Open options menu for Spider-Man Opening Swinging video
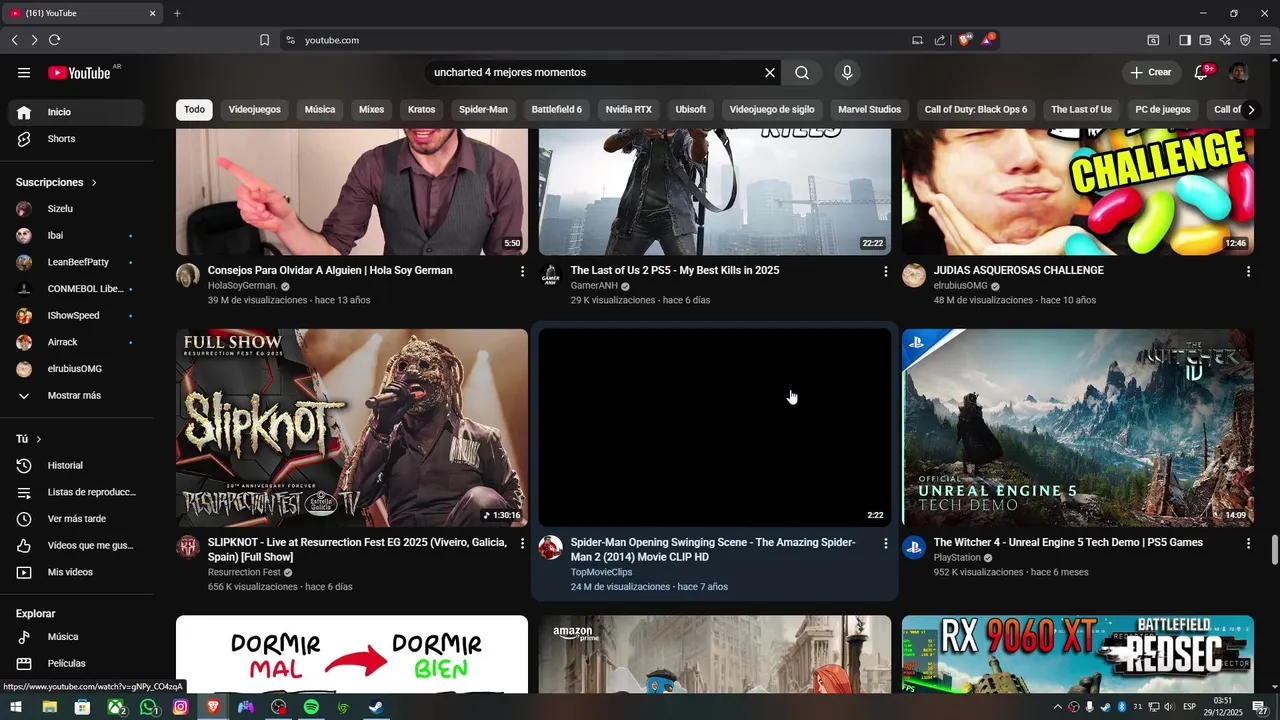 point(885,543)
